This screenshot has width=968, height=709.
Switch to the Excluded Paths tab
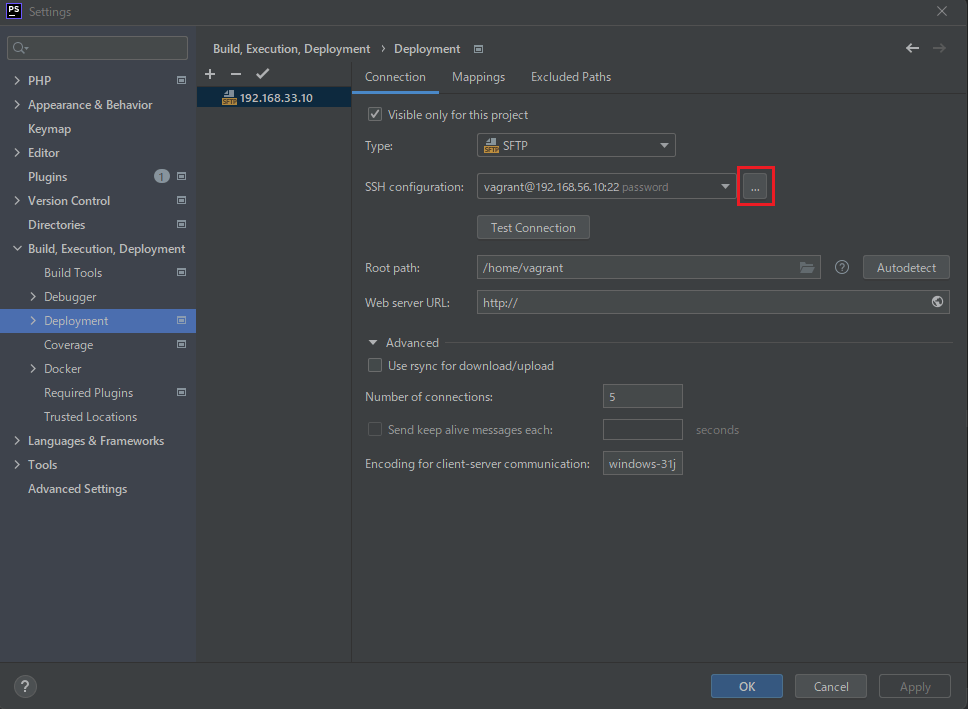click(570, 77)
